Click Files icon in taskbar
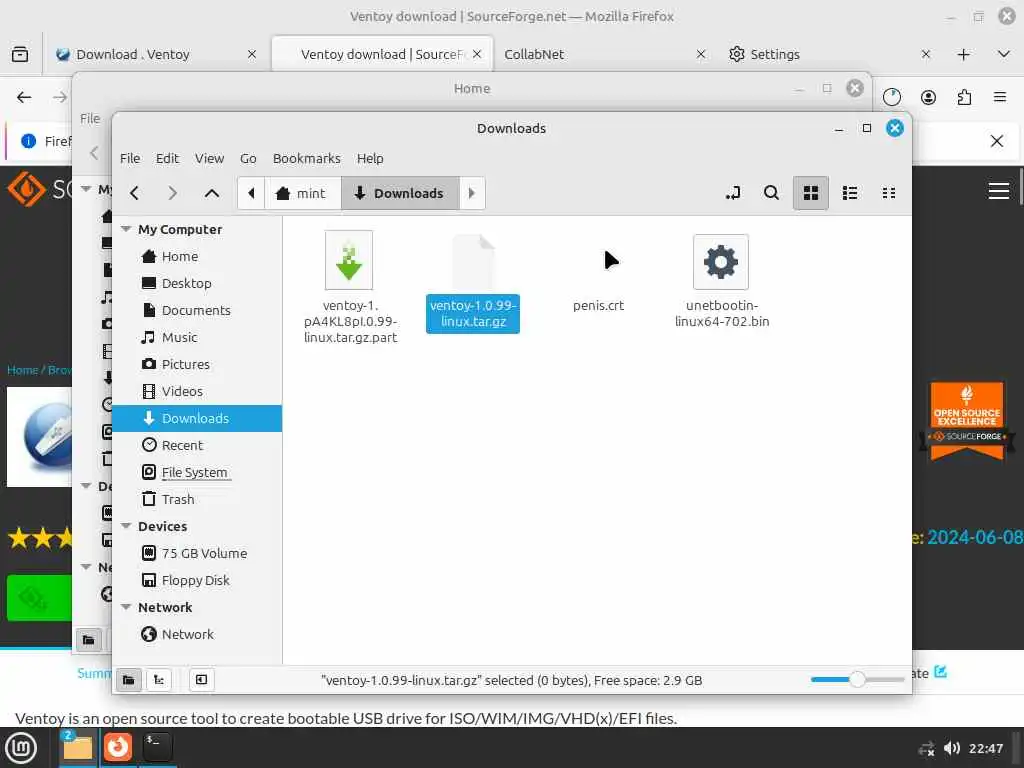 pos(77,748)
